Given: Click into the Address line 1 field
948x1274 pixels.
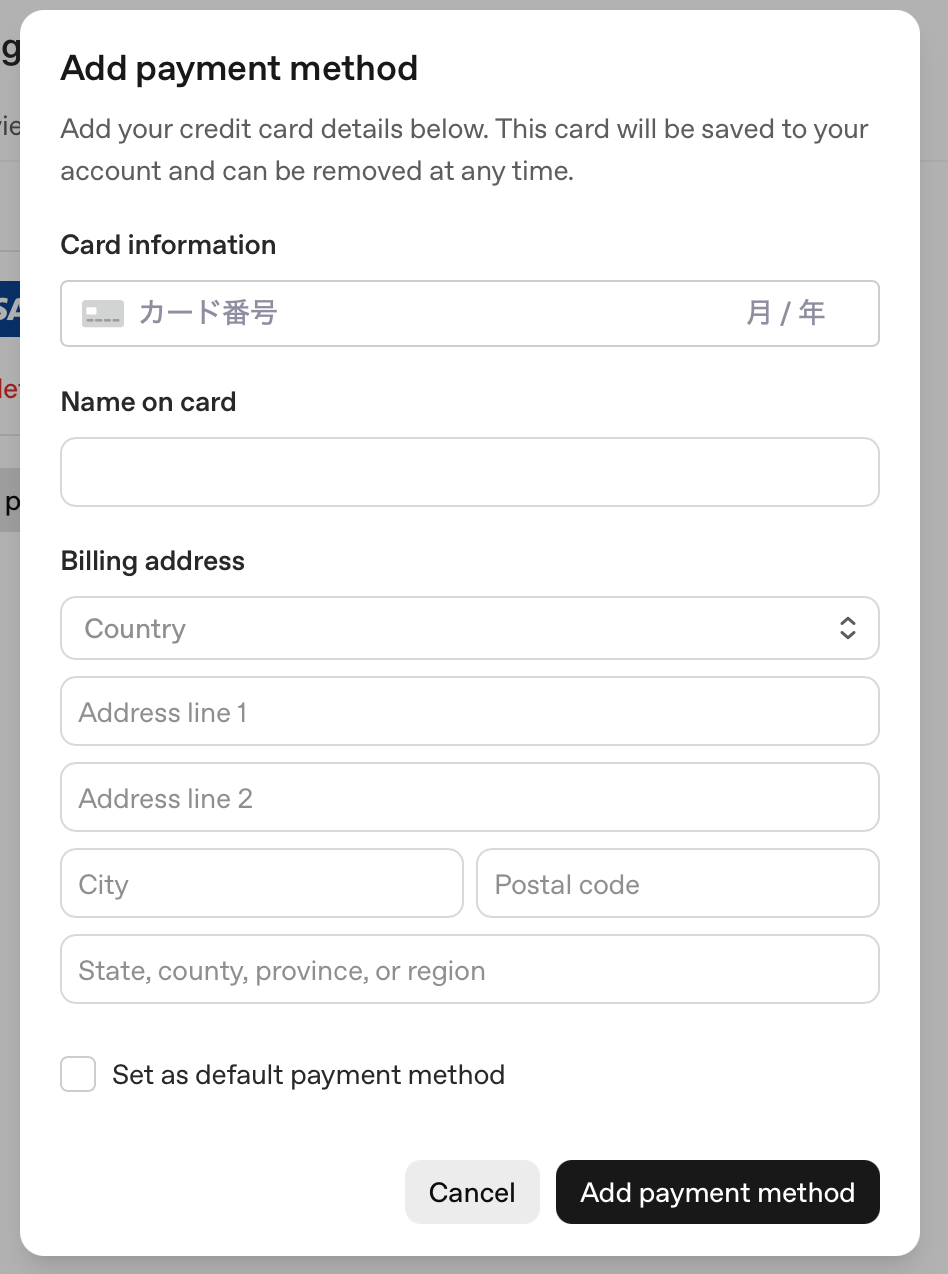Looking at the screenshot, I should (x=469, y=712).
